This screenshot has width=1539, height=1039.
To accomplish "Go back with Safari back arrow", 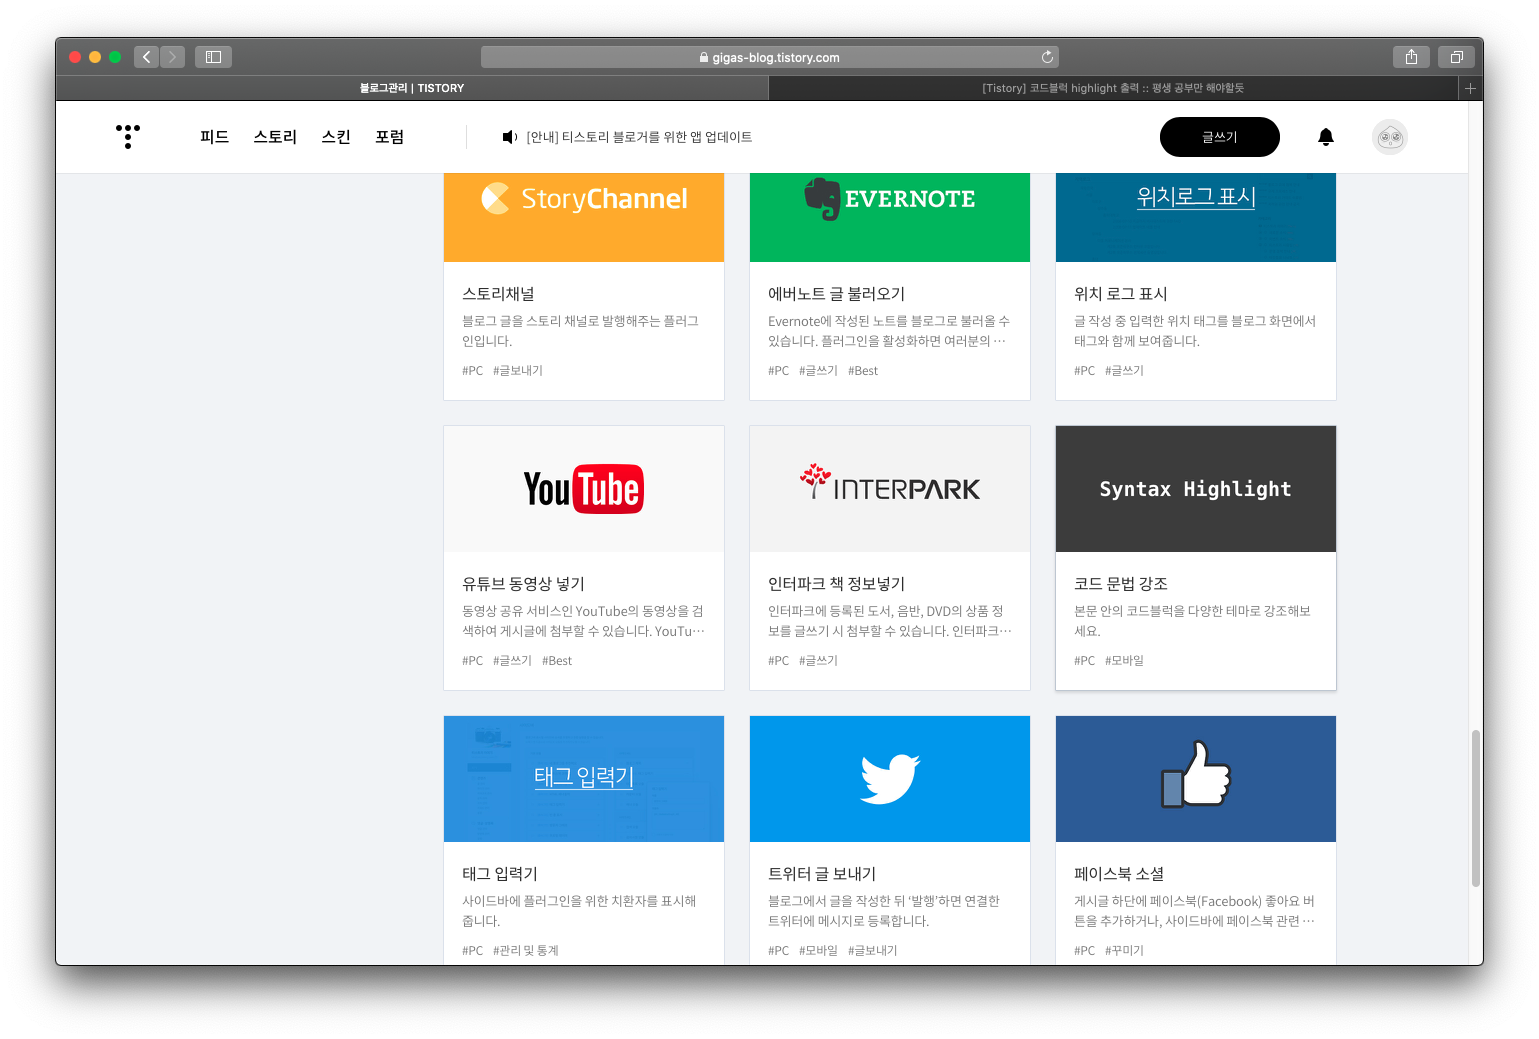I will pyautogui.click(x=147, y=57).
